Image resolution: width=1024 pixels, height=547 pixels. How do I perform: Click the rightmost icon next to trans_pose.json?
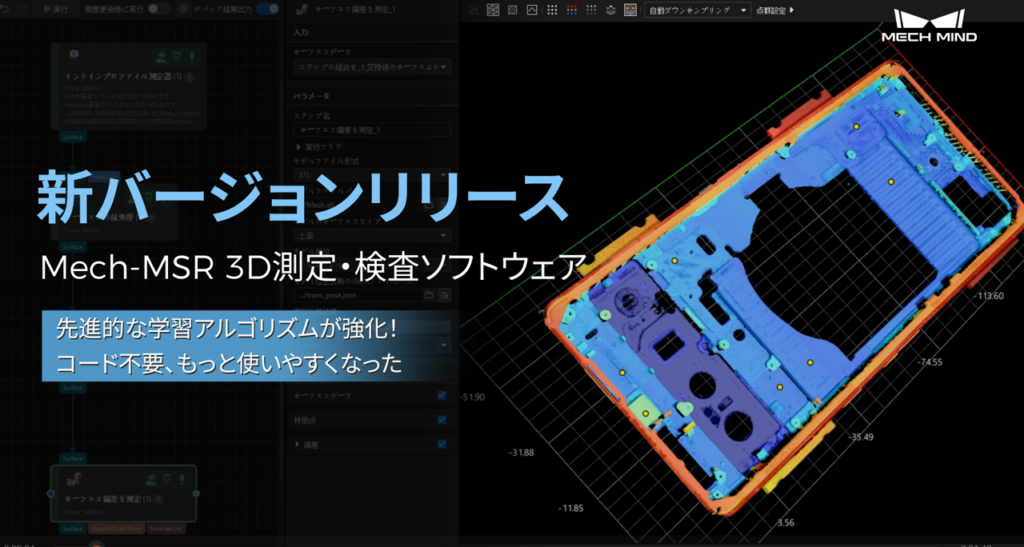point(444,296)
